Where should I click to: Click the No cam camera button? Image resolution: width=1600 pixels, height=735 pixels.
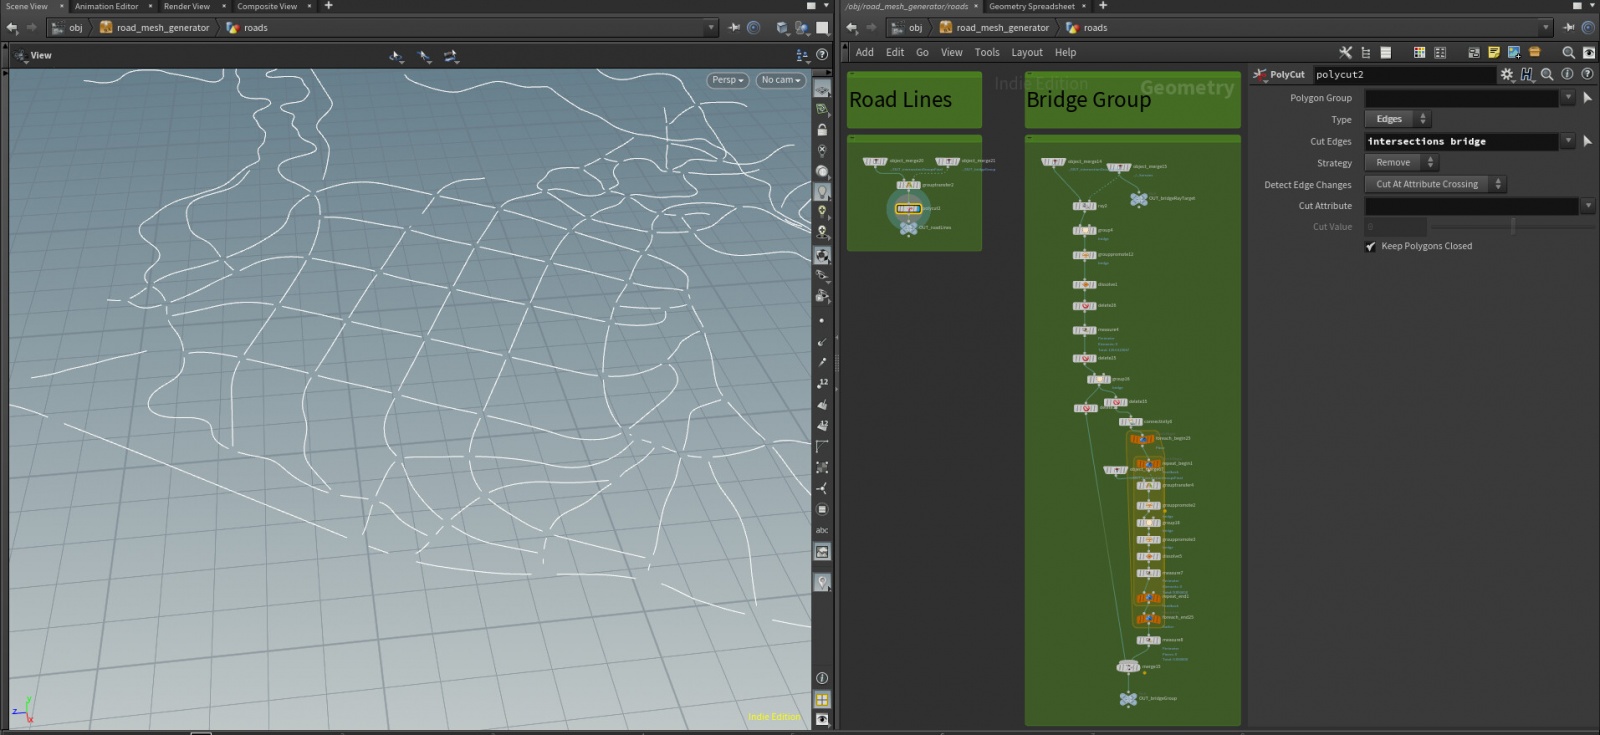point(780,80)
